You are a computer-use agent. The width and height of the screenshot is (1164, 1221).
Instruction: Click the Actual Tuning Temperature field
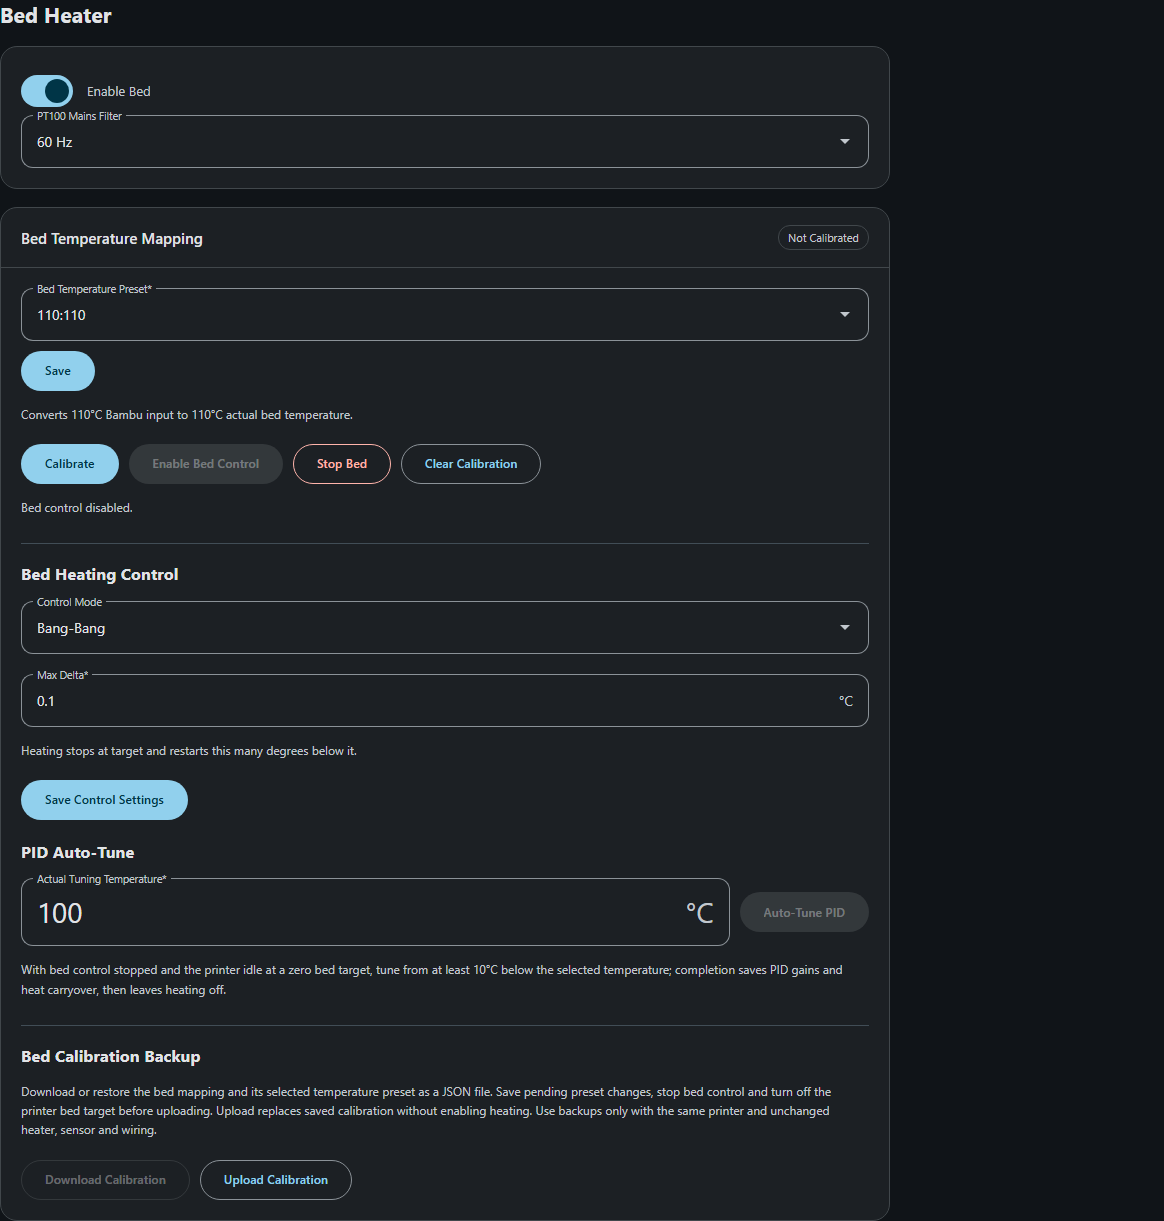tap(375, 912)
